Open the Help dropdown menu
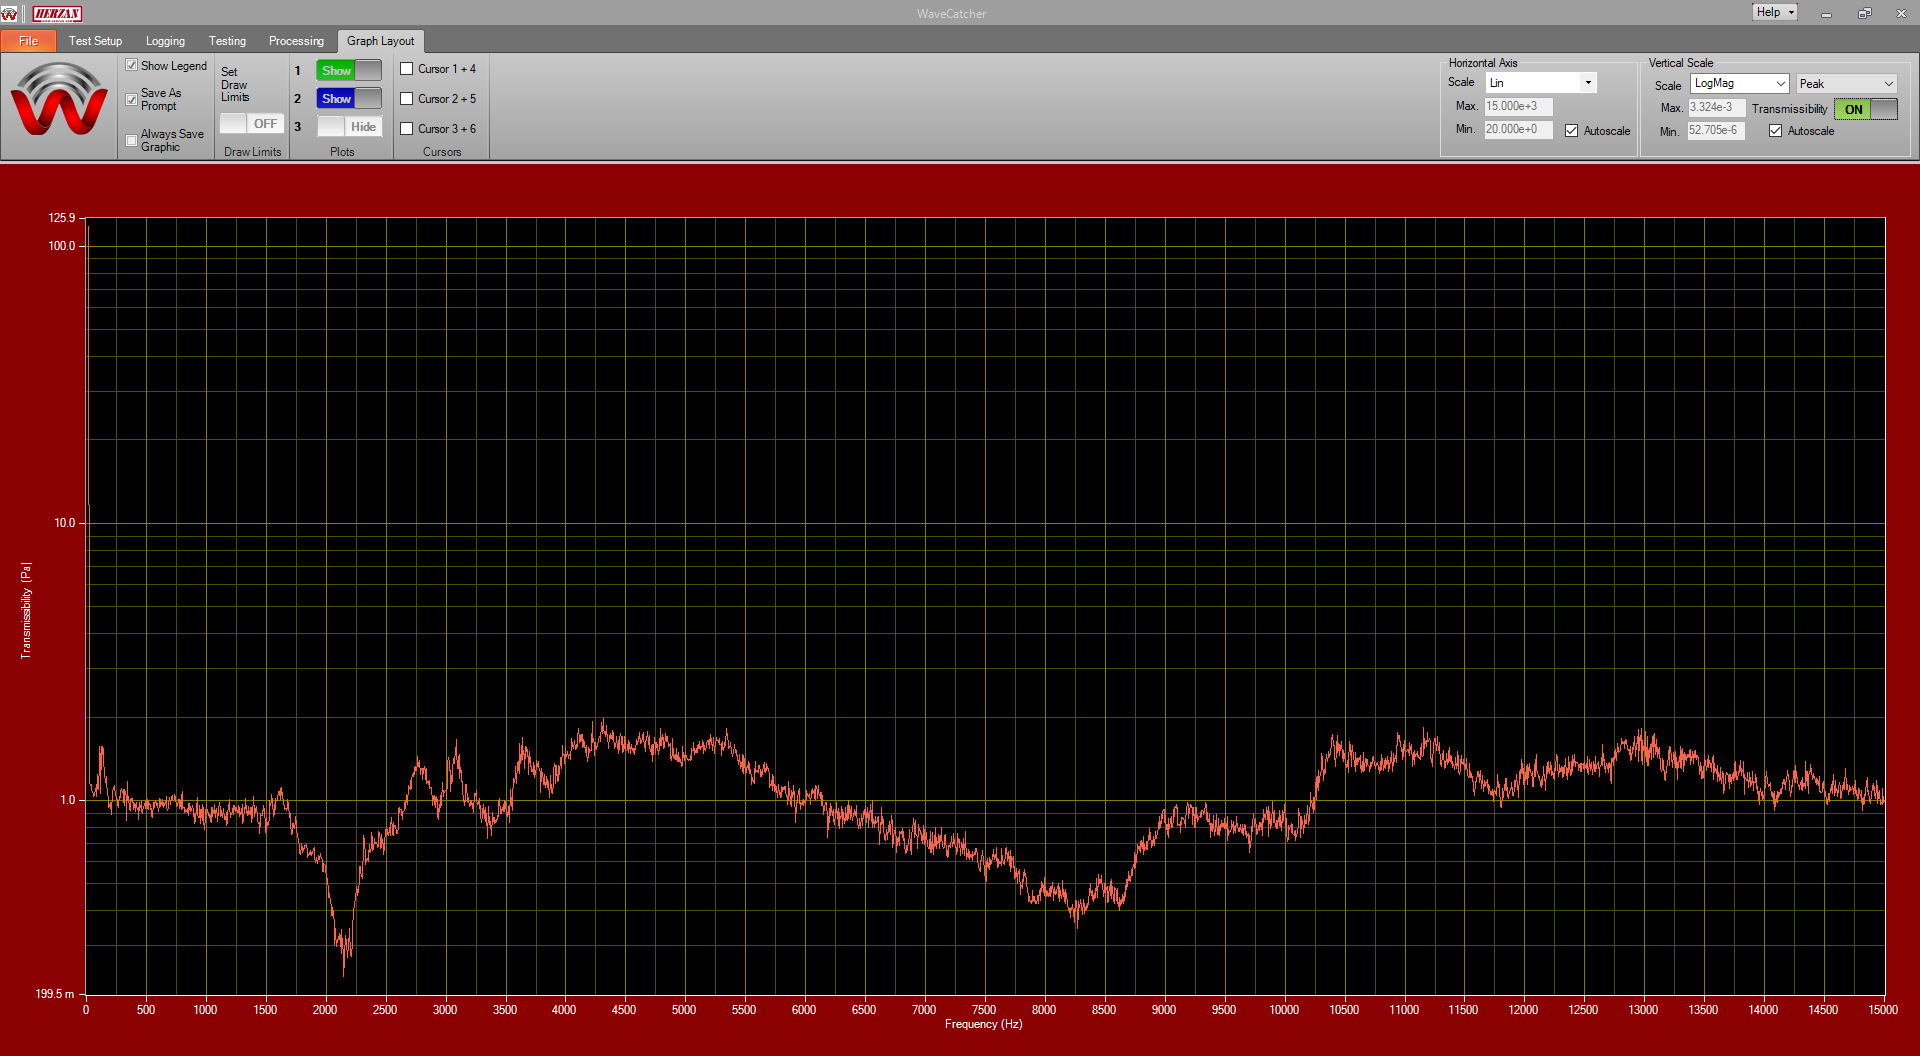Screen dimensions: 1920x1056 tap(1774, 12)
